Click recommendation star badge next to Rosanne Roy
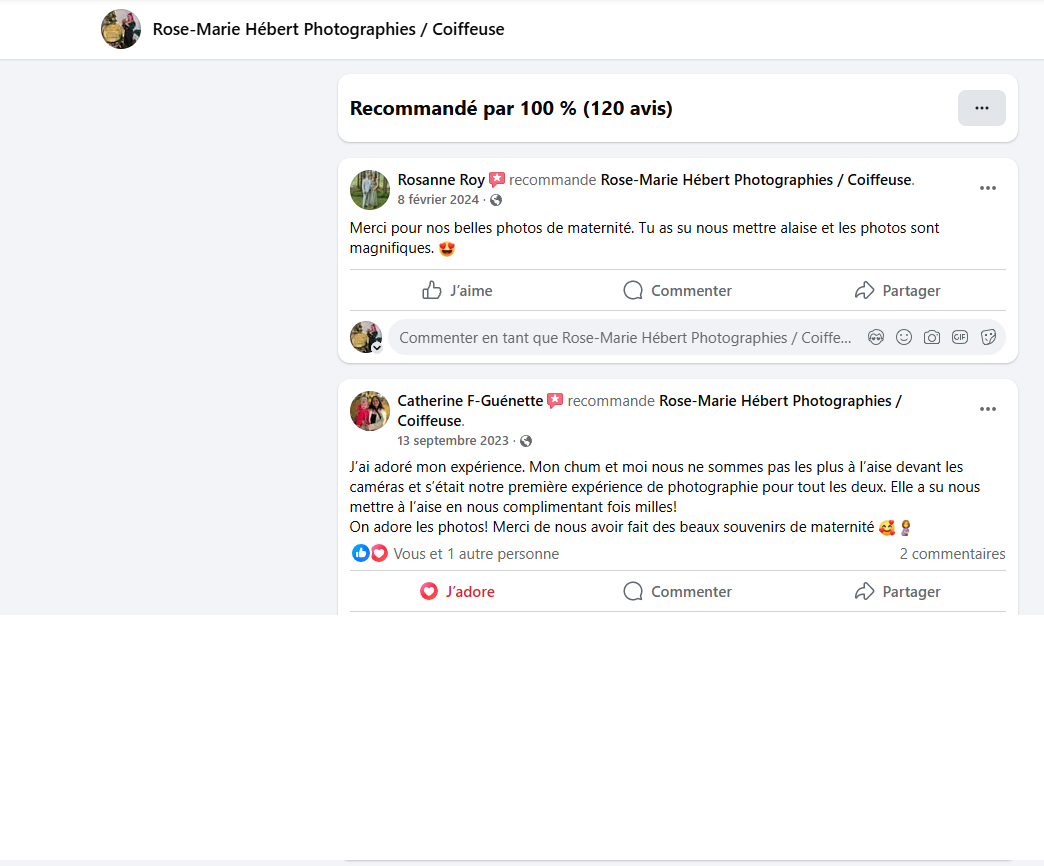This screenshot has width=1044, height=866. coord(497,180)
